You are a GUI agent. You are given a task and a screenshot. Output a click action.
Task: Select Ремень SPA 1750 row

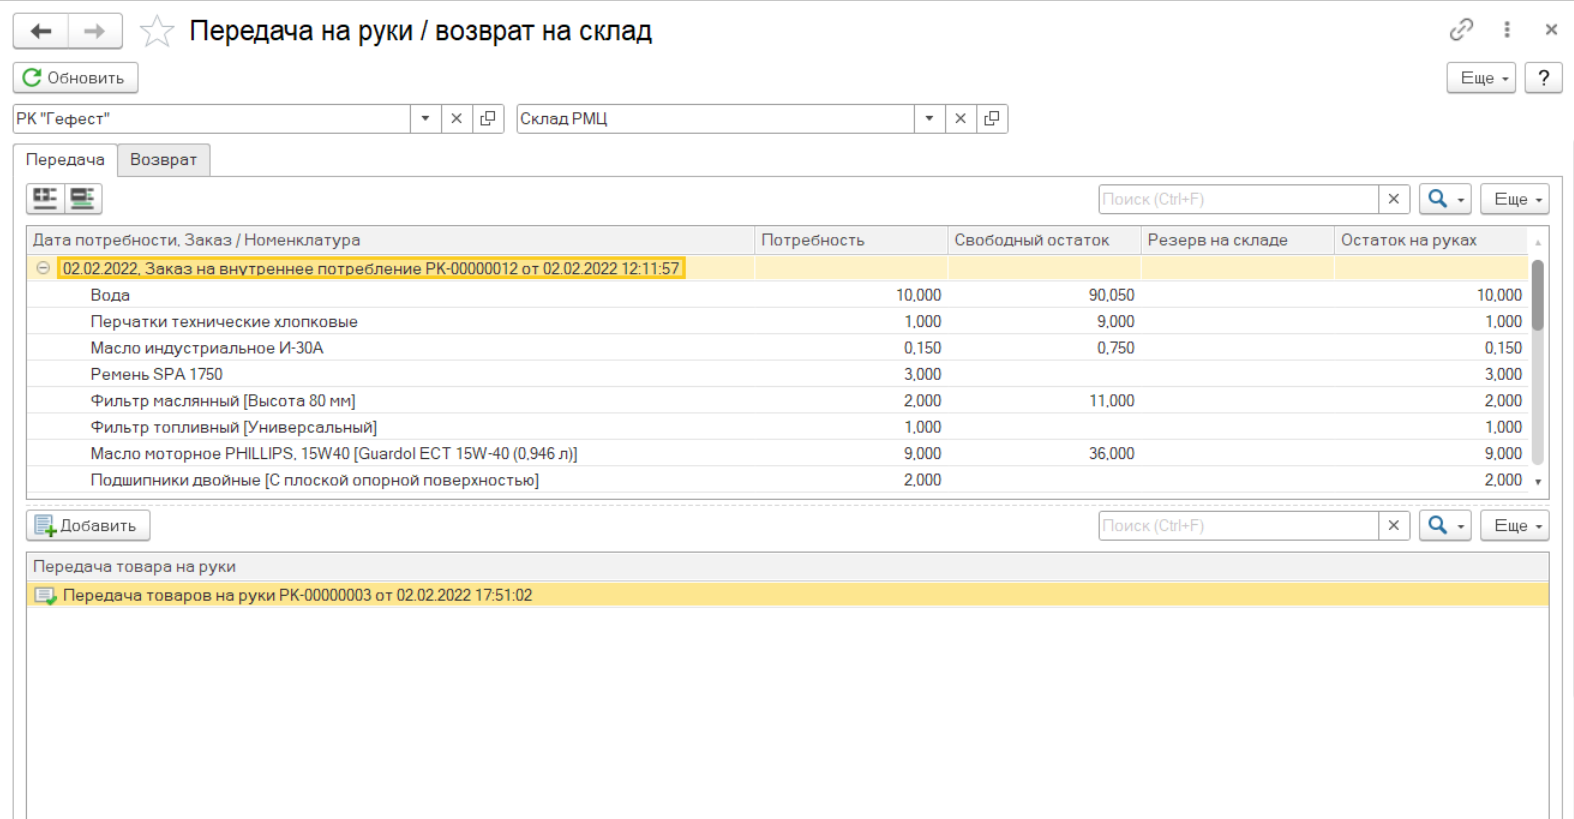click(x=777, y=374)
